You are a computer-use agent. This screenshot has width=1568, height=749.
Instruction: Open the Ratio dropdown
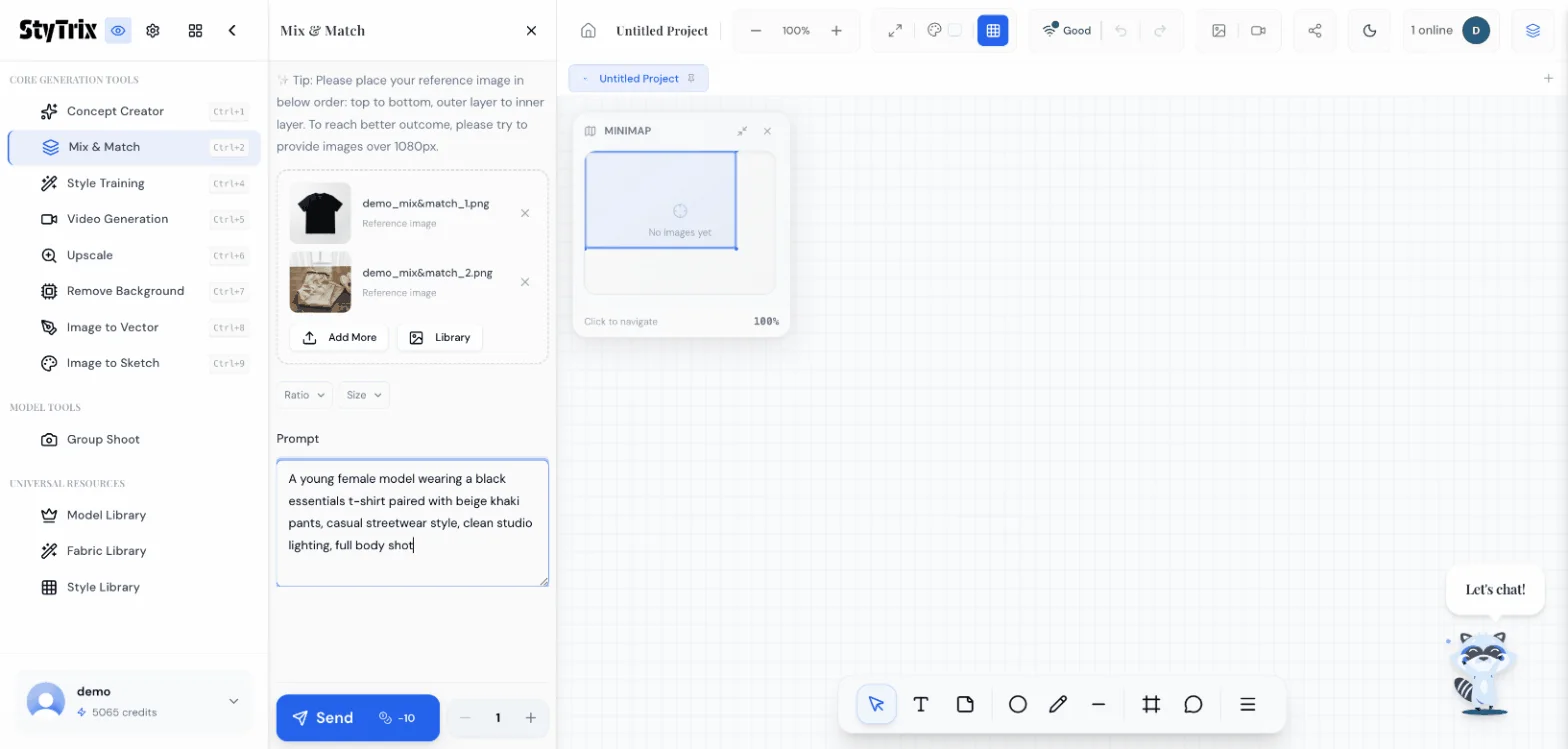click(304, 395)
